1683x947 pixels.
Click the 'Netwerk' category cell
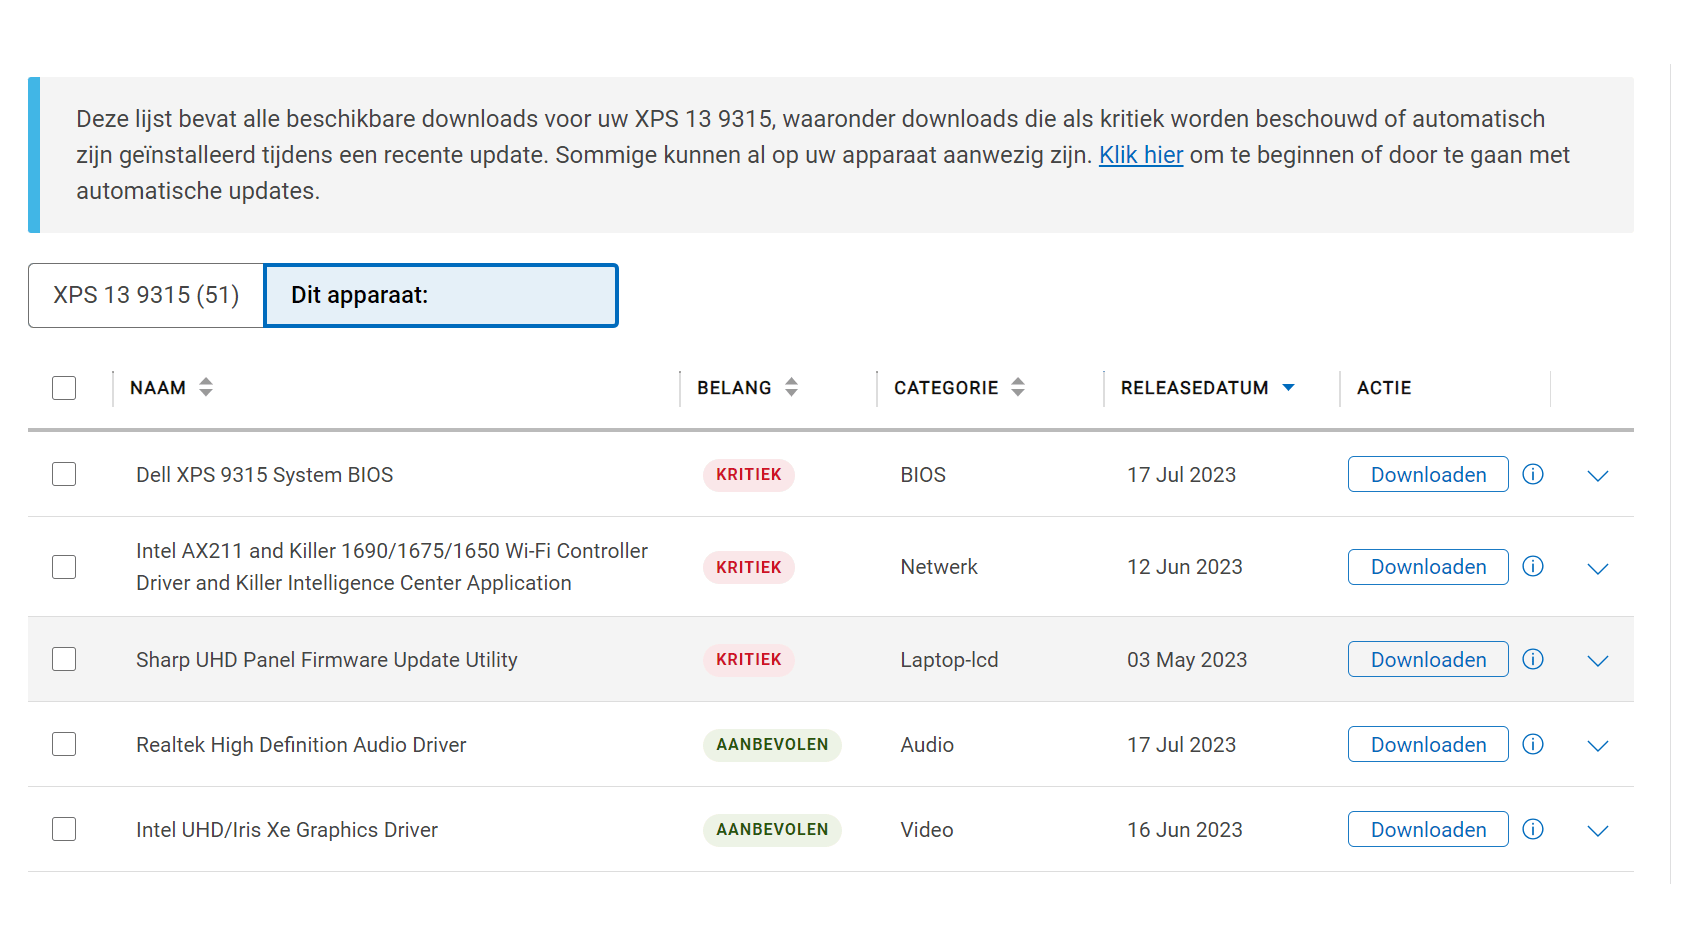pyautogui.click(x=939, y=567)
